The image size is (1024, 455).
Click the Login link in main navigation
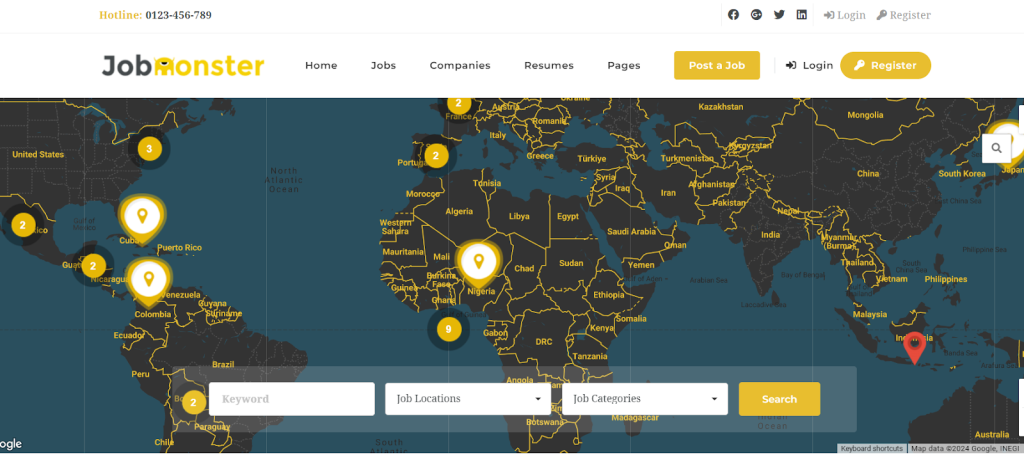809,65
